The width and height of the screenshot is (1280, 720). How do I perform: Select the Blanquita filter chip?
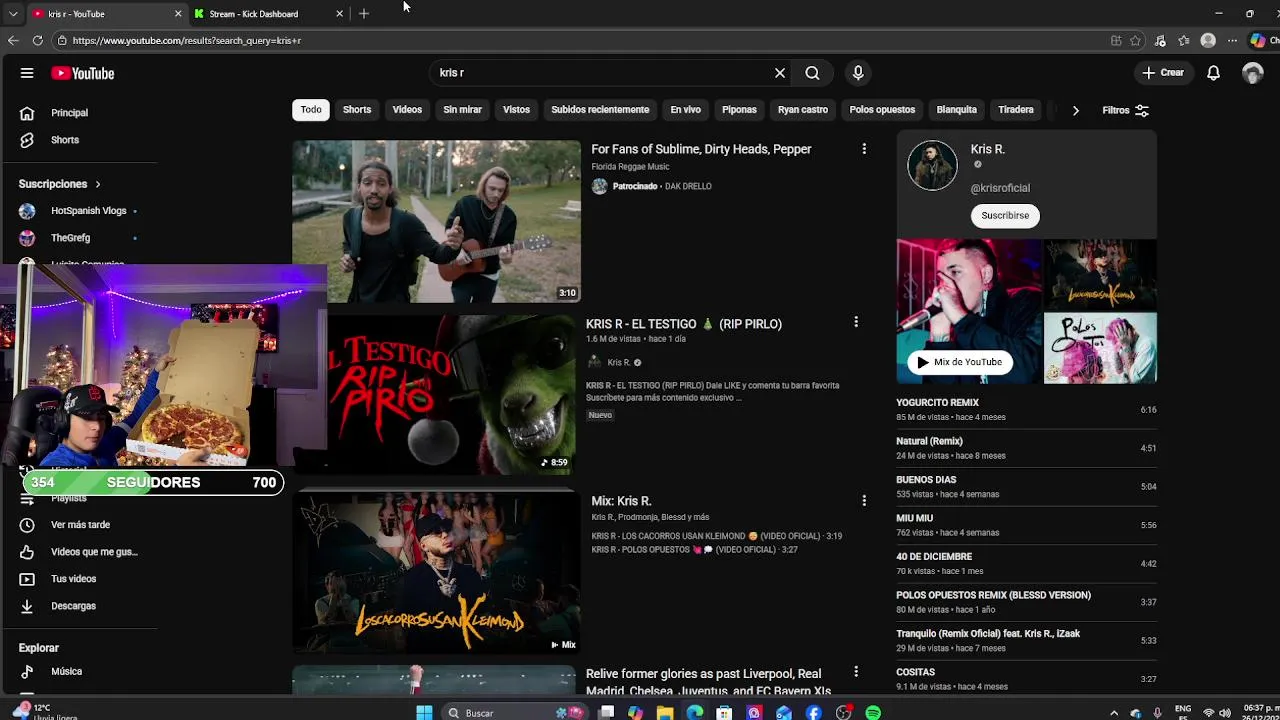(x=956, y=110)
